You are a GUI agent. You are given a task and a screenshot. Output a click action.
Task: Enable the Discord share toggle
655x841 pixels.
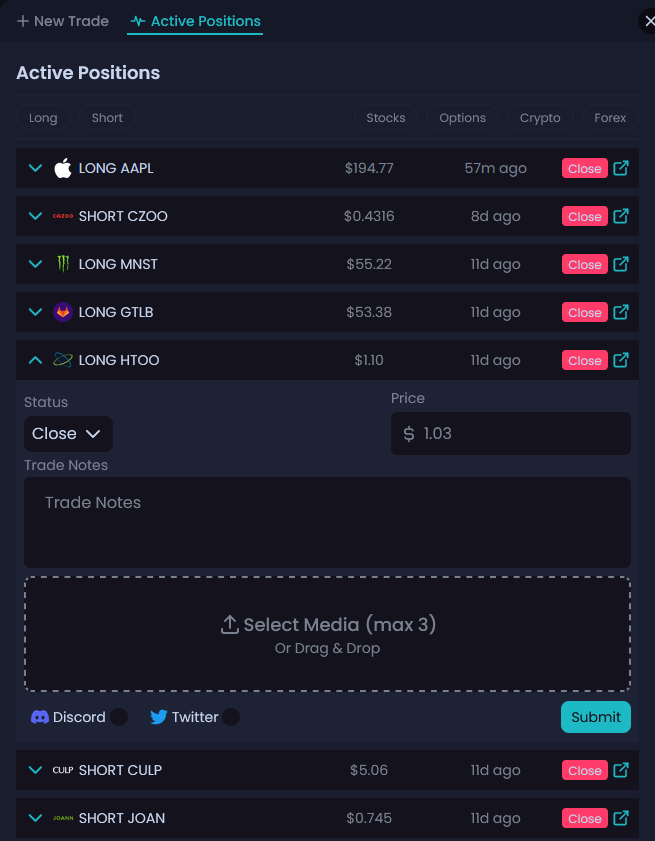click(x=119, y=717)
